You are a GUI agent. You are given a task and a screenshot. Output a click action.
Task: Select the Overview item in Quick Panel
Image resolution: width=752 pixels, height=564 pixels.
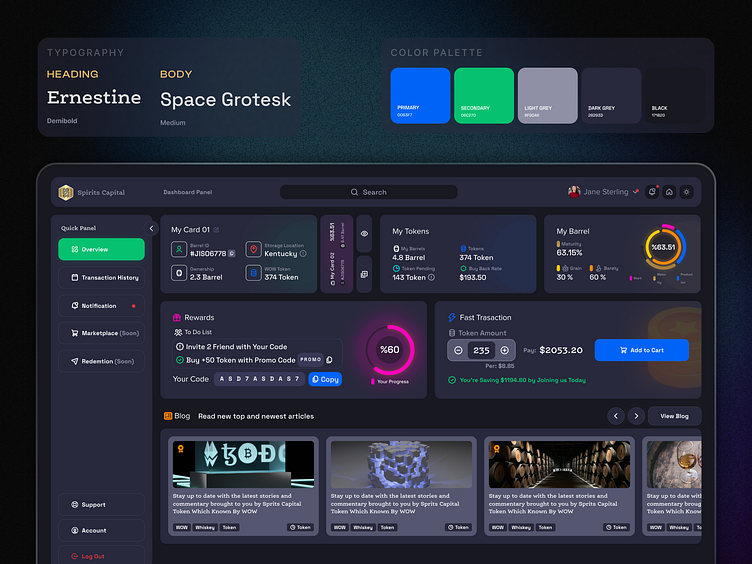tap(101, 250)
